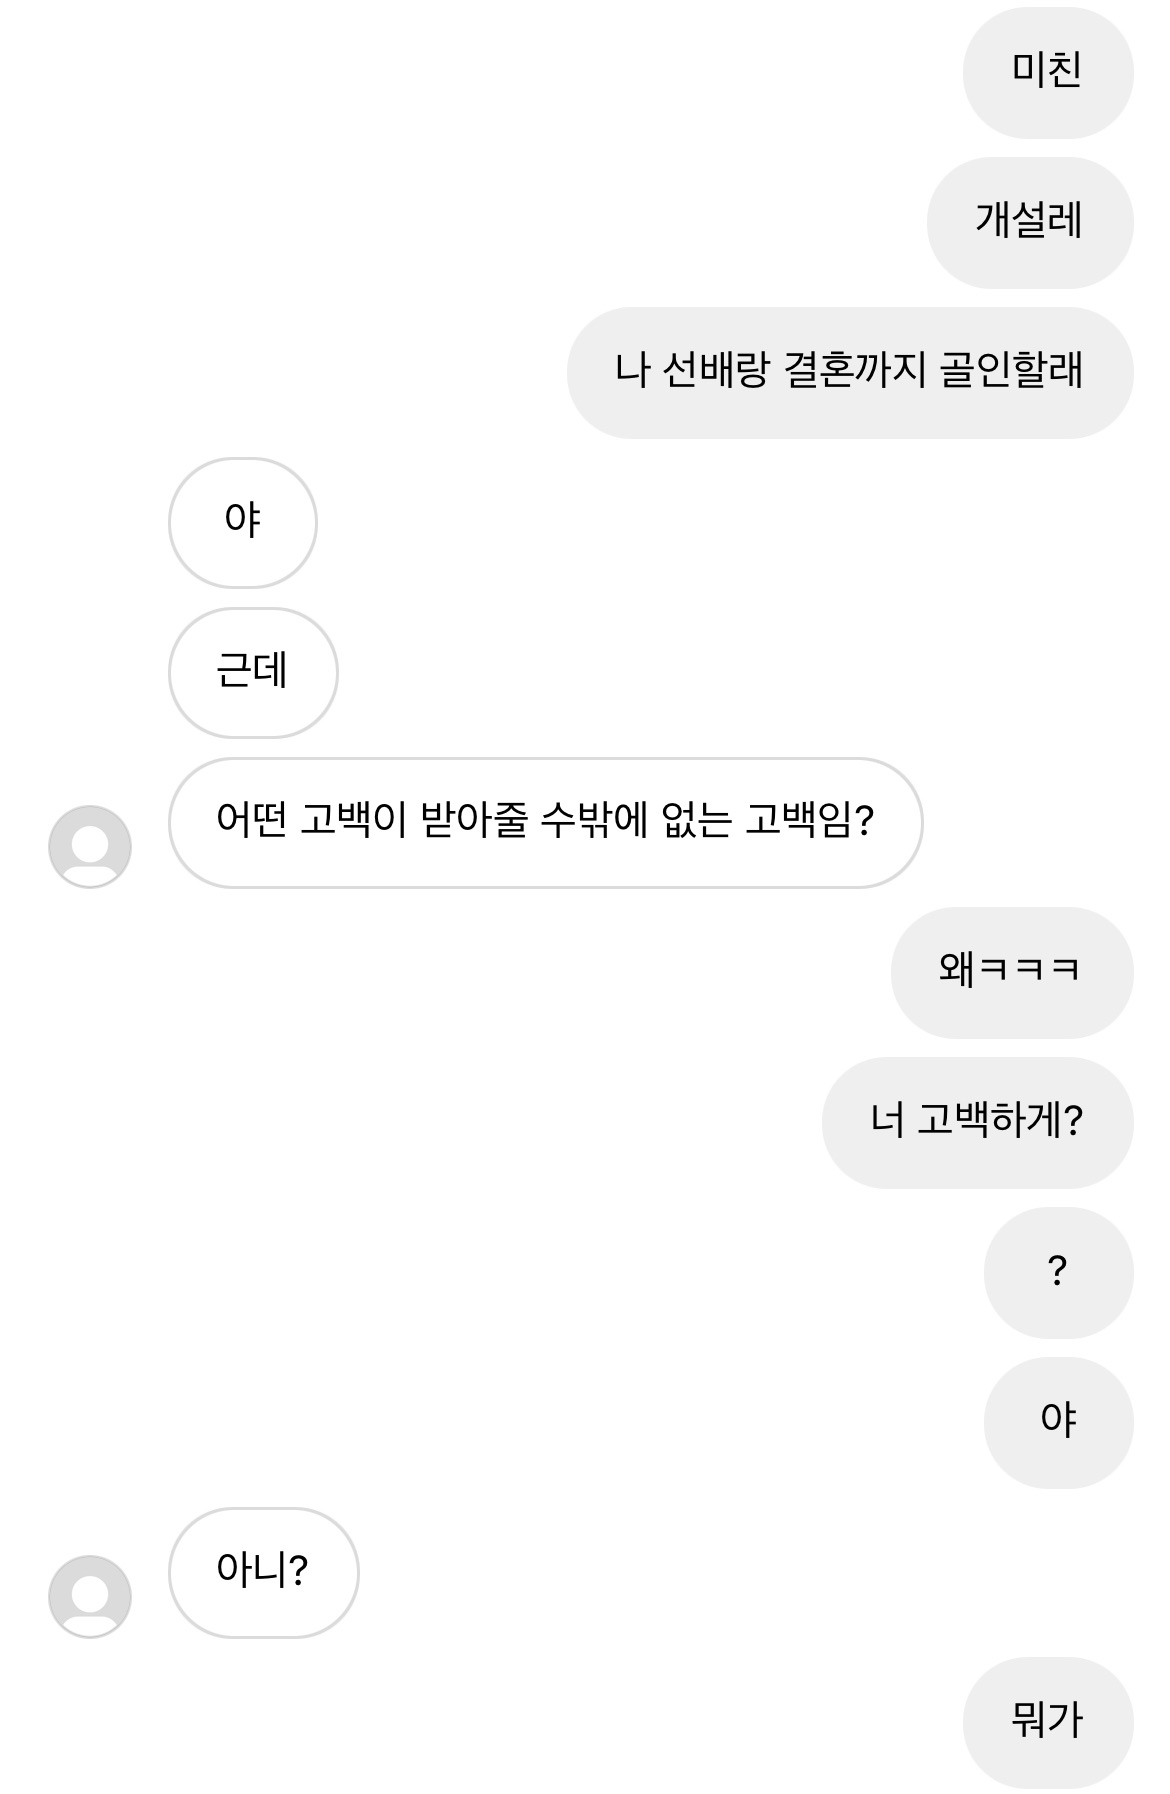
Task: Select the received 아니? message bubble
Action: [x=263, y=1572]
